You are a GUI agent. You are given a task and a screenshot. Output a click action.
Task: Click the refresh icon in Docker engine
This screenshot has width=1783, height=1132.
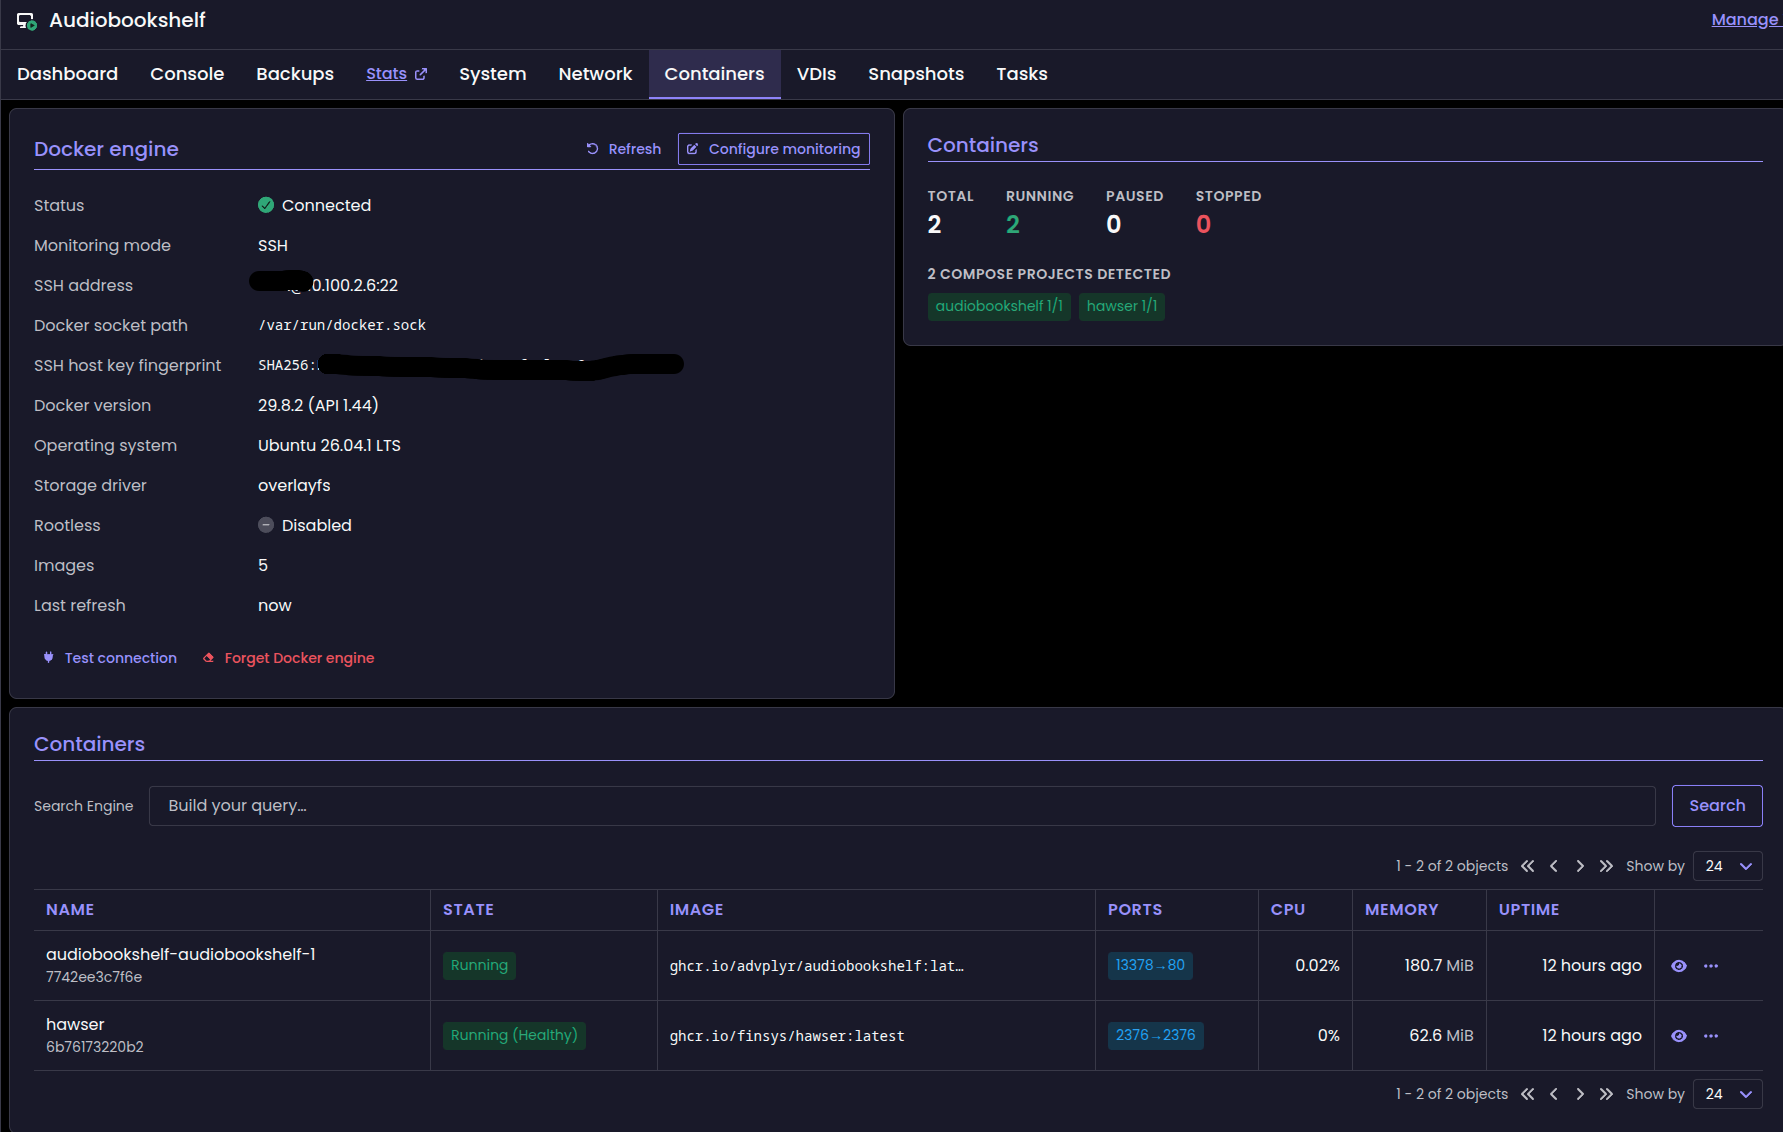coord(592,149)
